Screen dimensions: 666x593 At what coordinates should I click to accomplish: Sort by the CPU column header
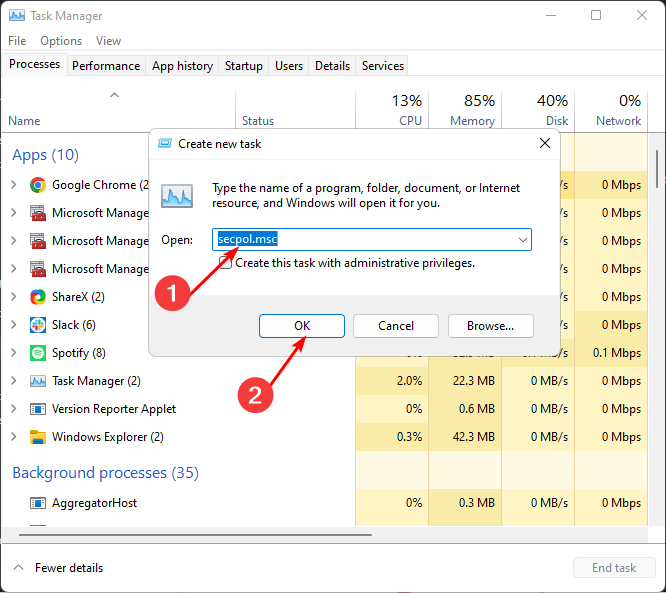pyautogui.click(x=392, y=110)
